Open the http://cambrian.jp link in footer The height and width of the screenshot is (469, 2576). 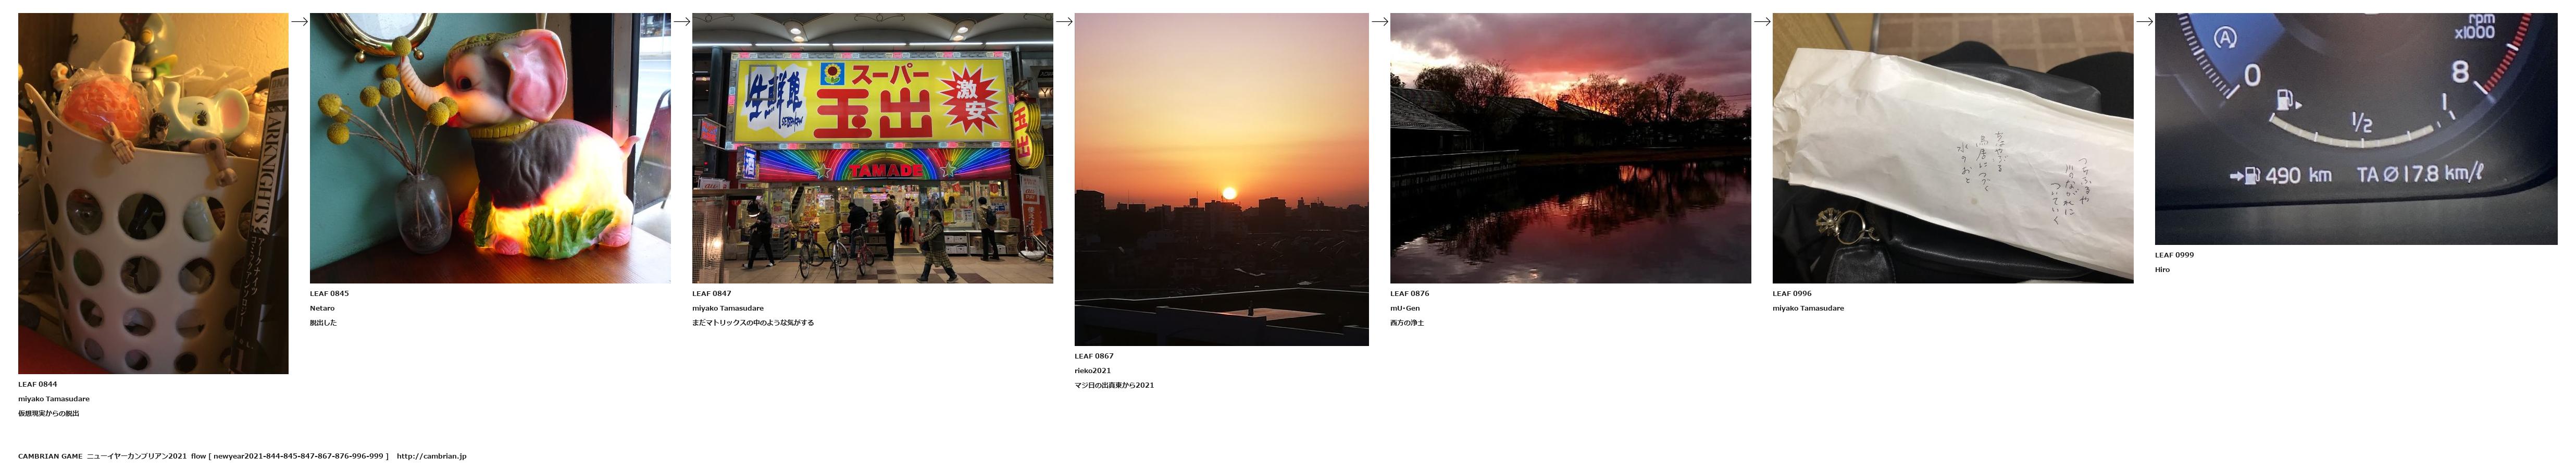click(431, 456)
